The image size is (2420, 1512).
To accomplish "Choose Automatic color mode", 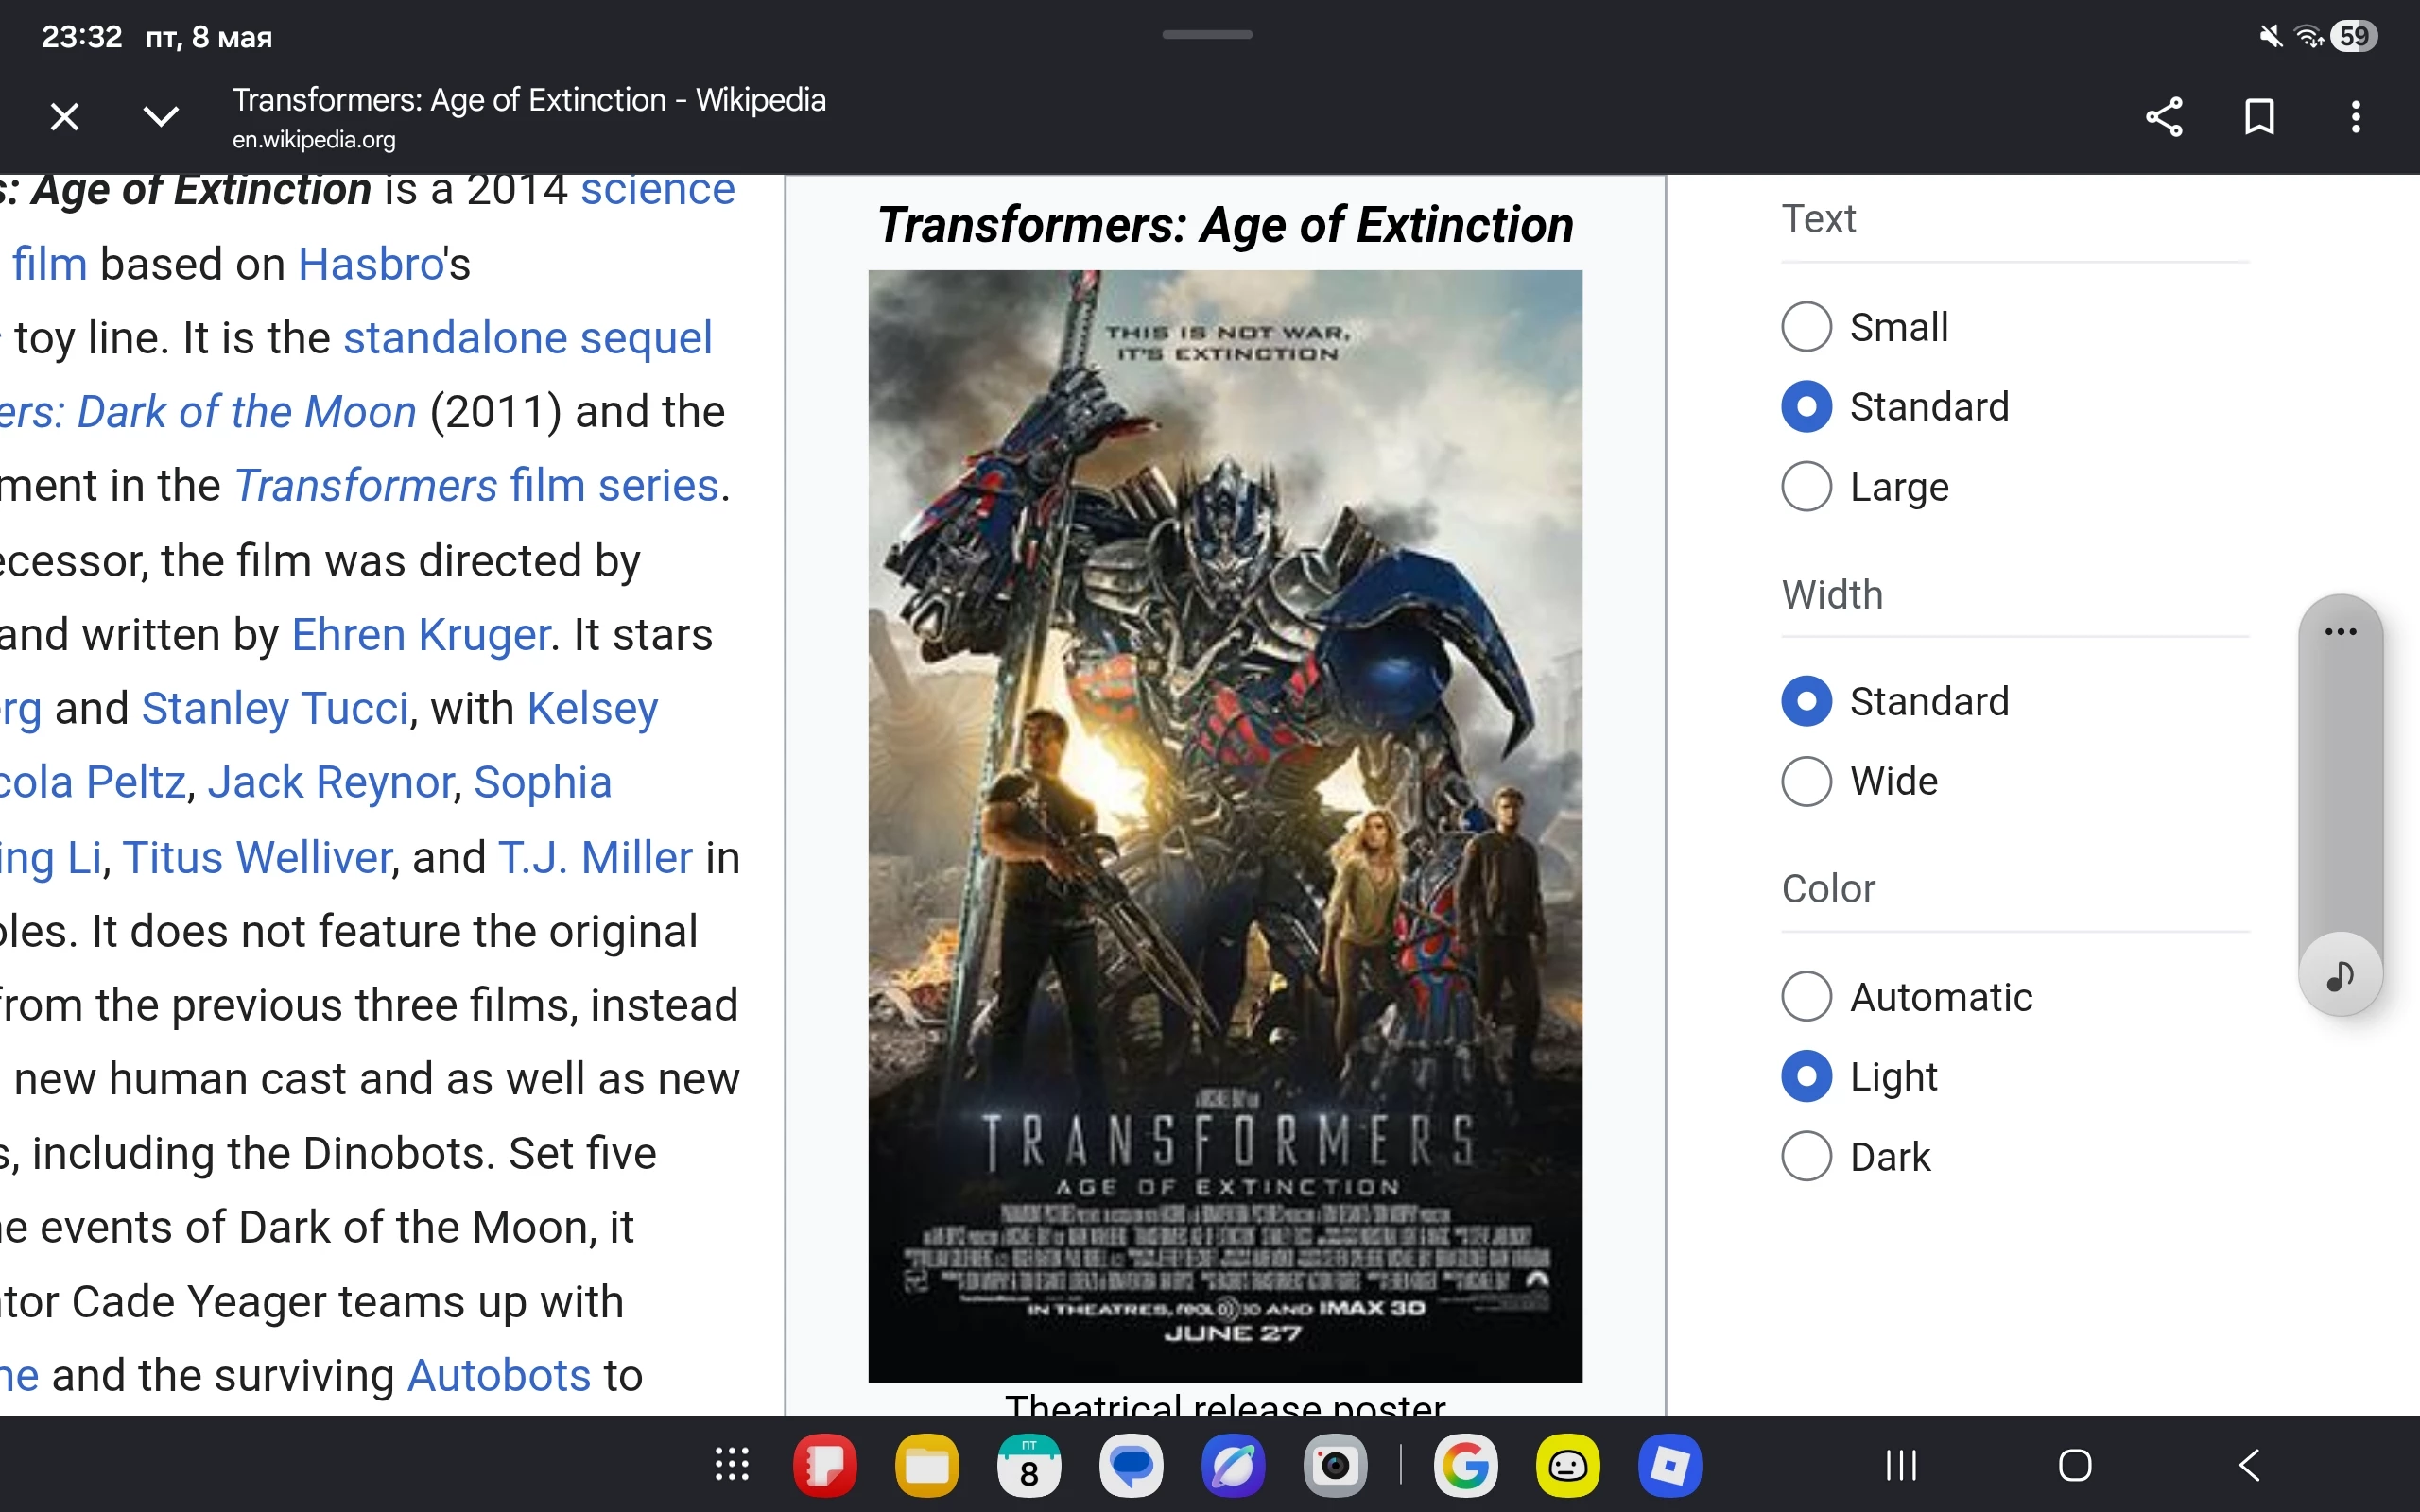I will [1806, 997].
